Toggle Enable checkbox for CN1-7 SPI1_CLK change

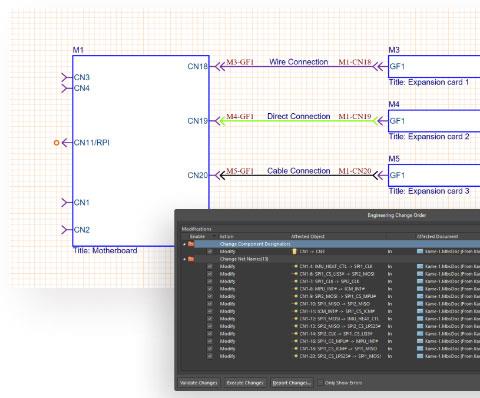[x=210, y=281]
